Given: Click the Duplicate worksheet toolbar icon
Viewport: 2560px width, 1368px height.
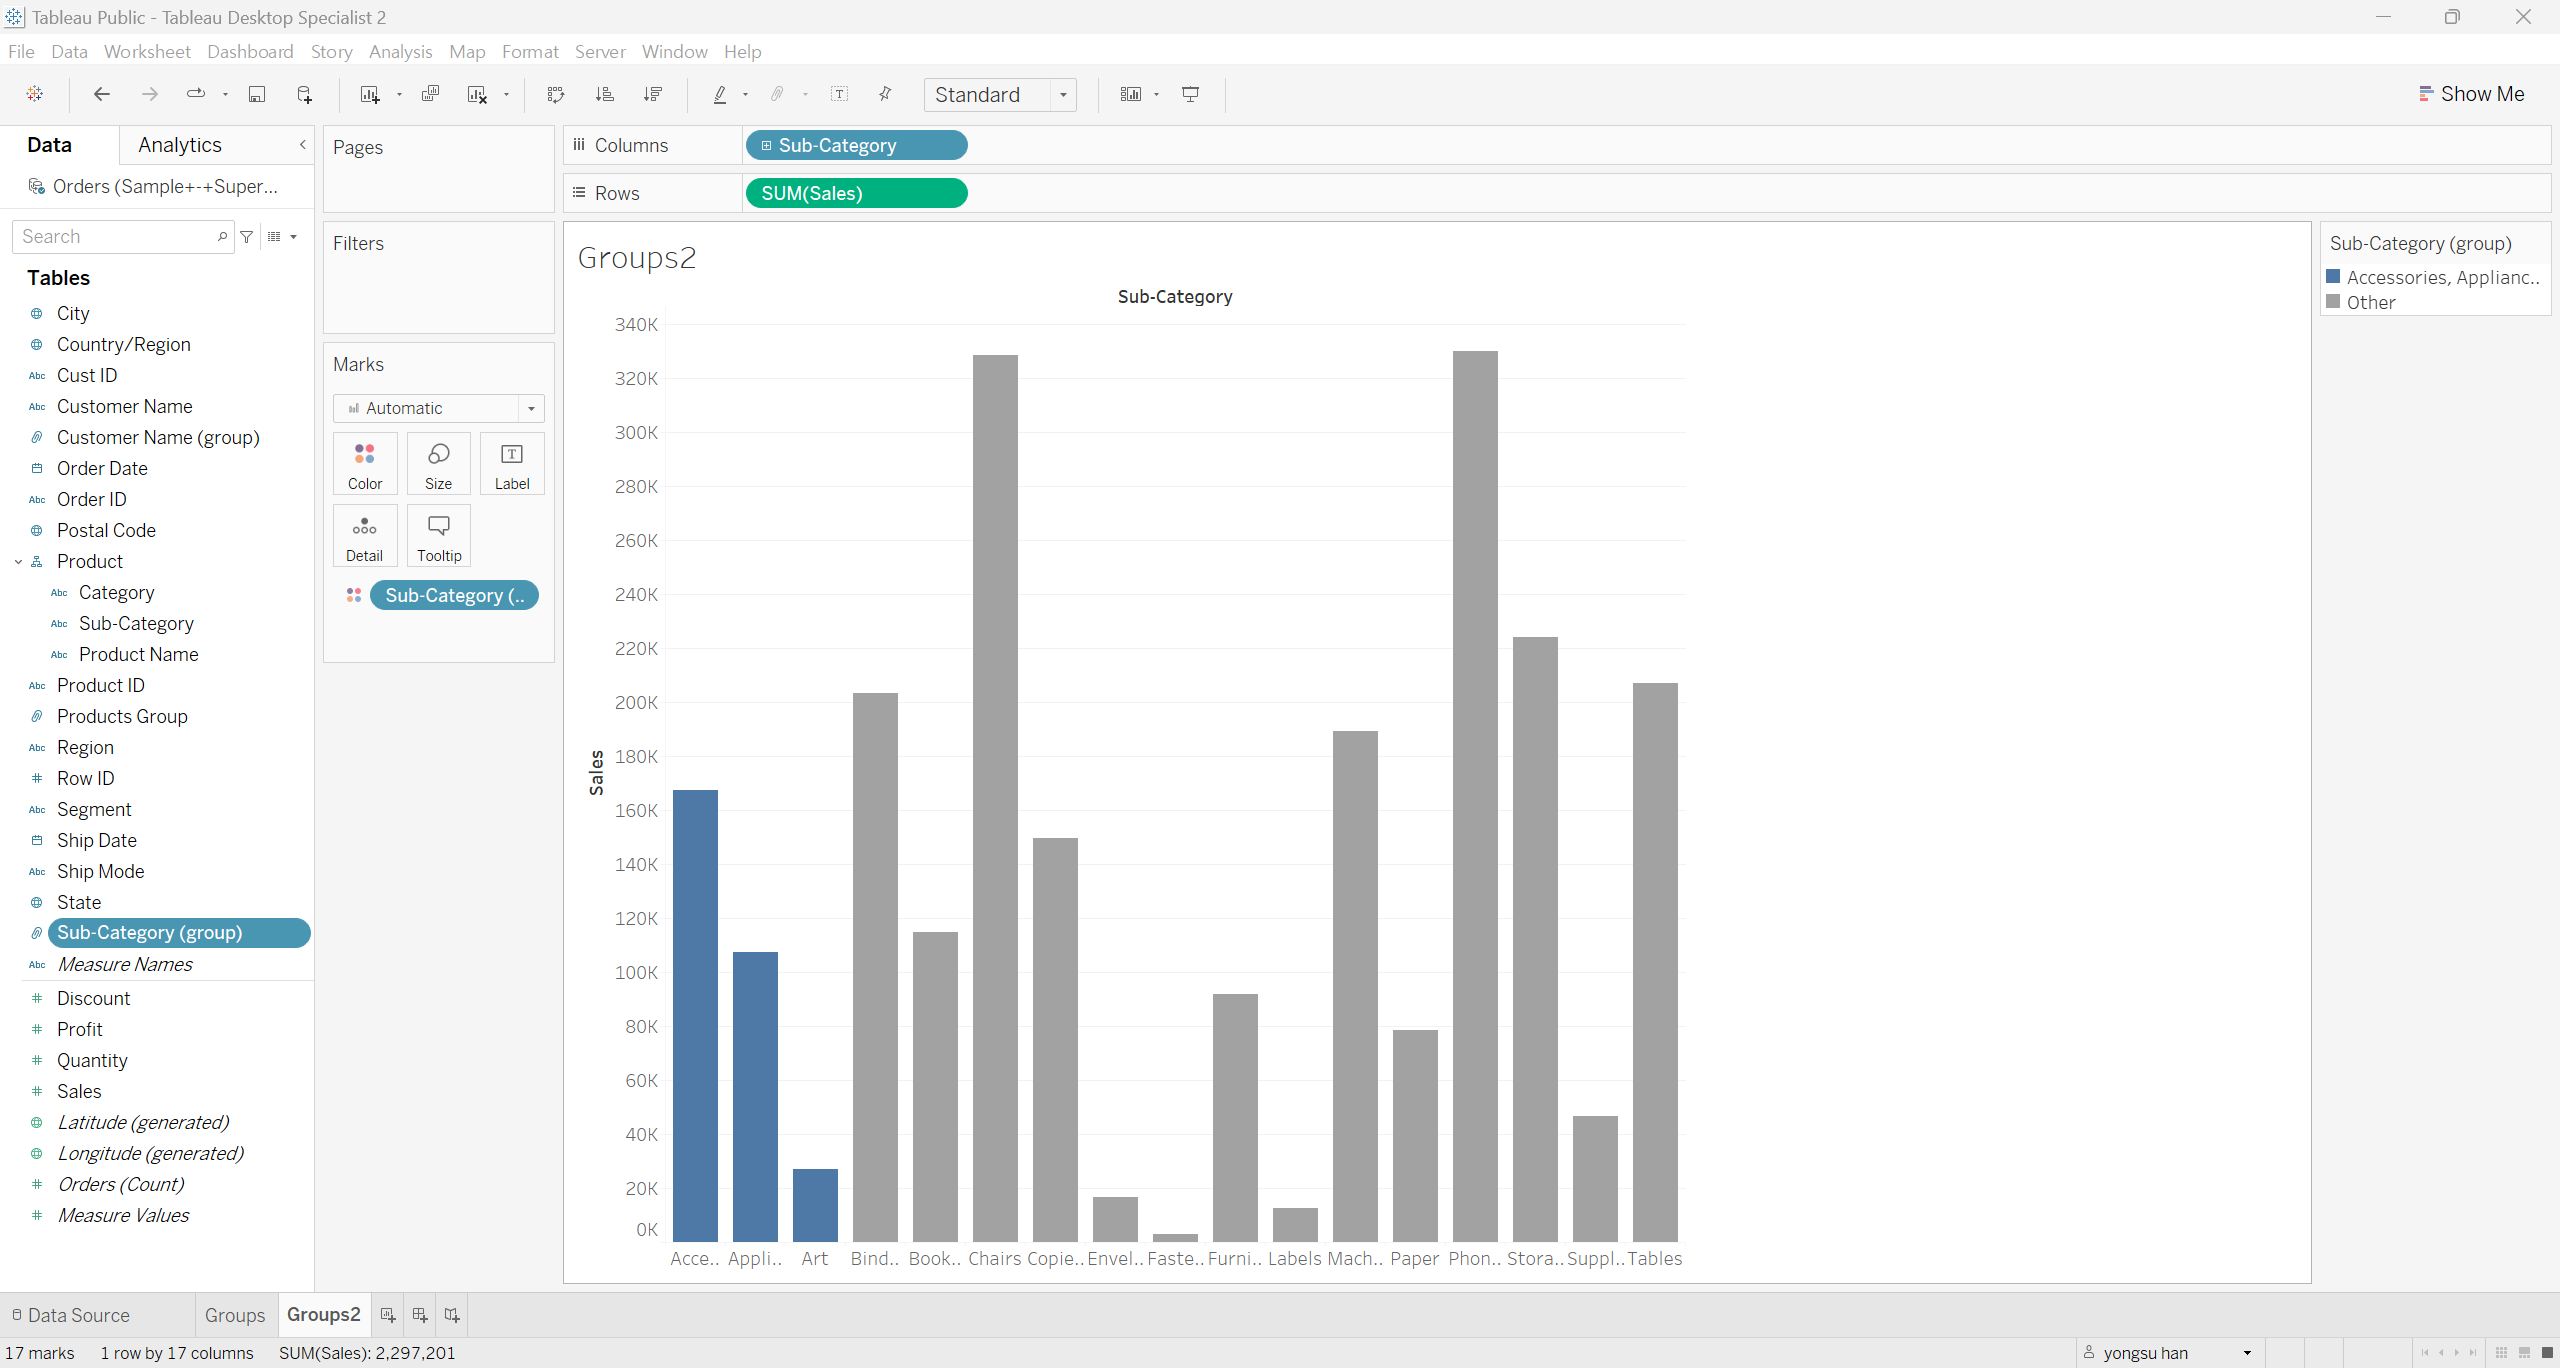Looking at the screenshot, I should [430, 94].
